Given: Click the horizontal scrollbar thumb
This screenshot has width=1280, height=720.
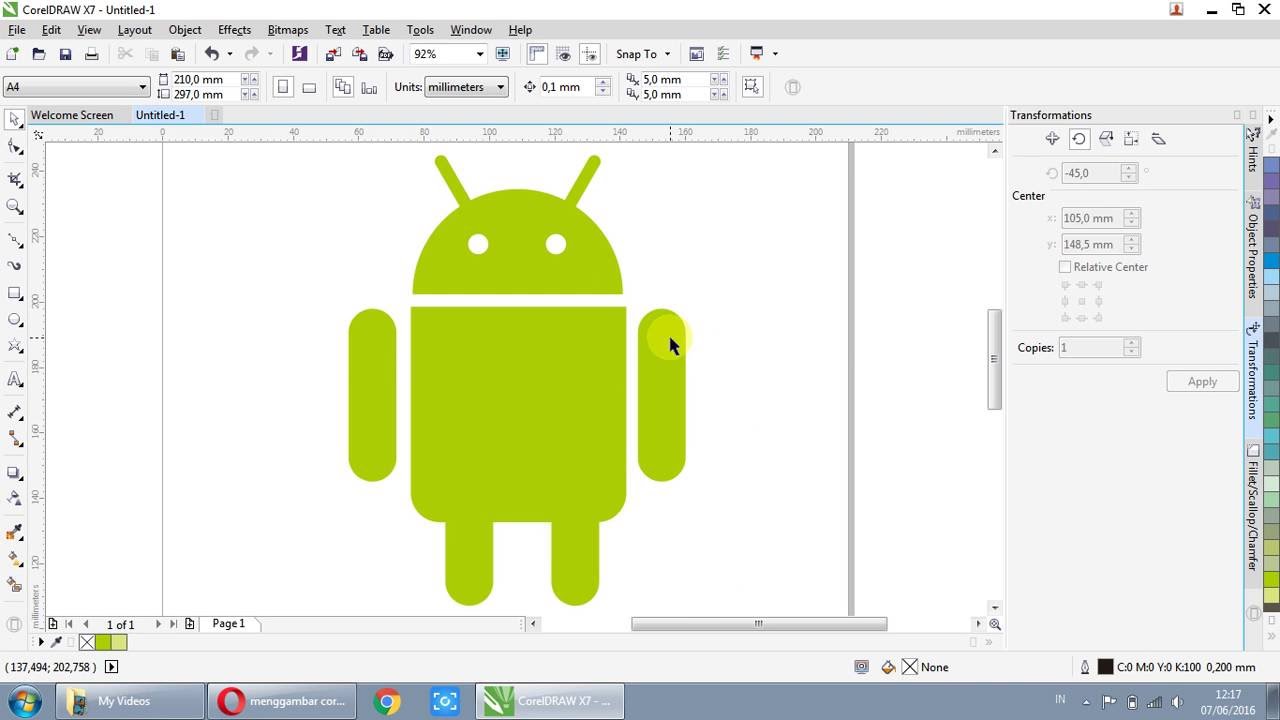Looking at the screenshot, I should [x=758, y=624].
